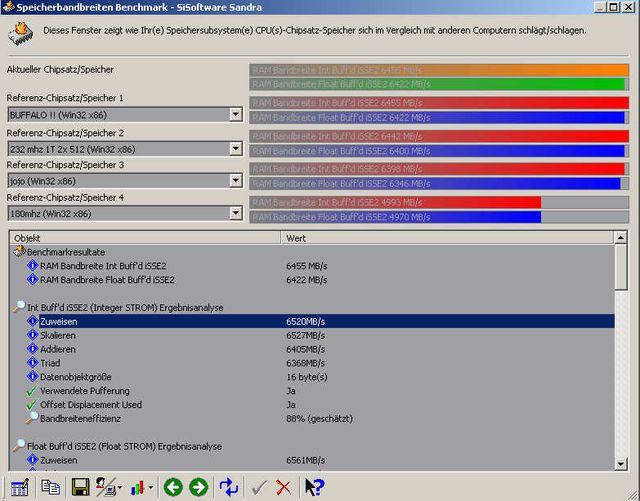
Task: Select the Offset Displacement Used row
Action: (312, 405)
